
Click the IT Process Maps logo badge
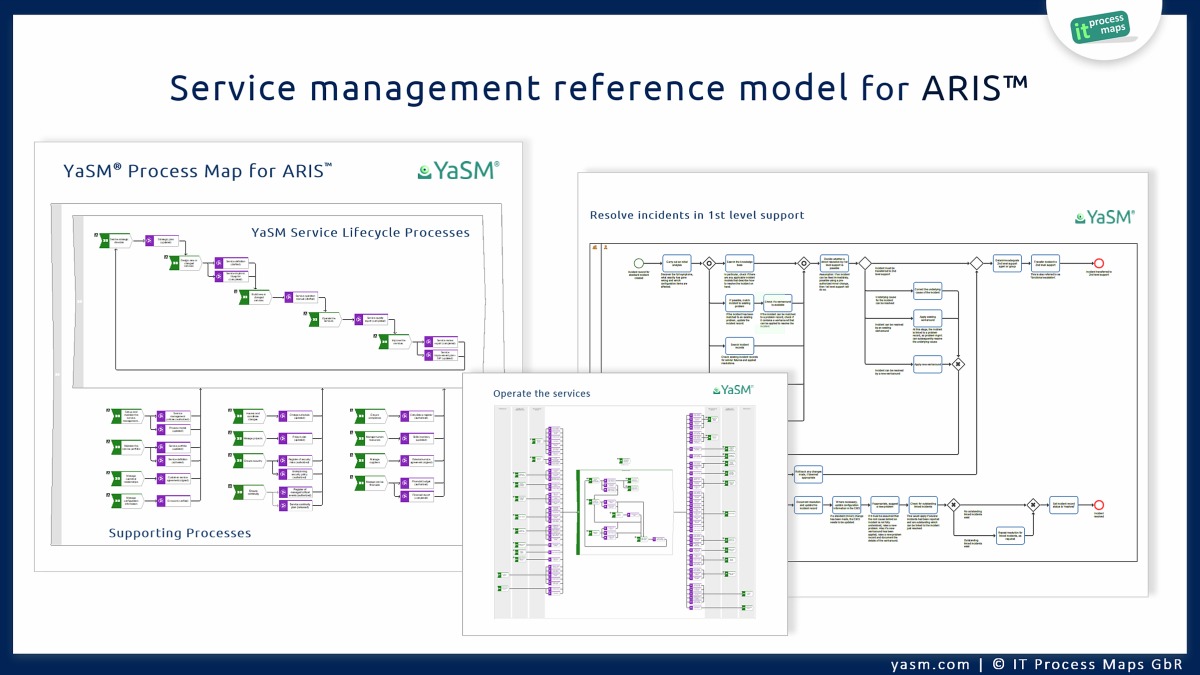[1099, 27]
